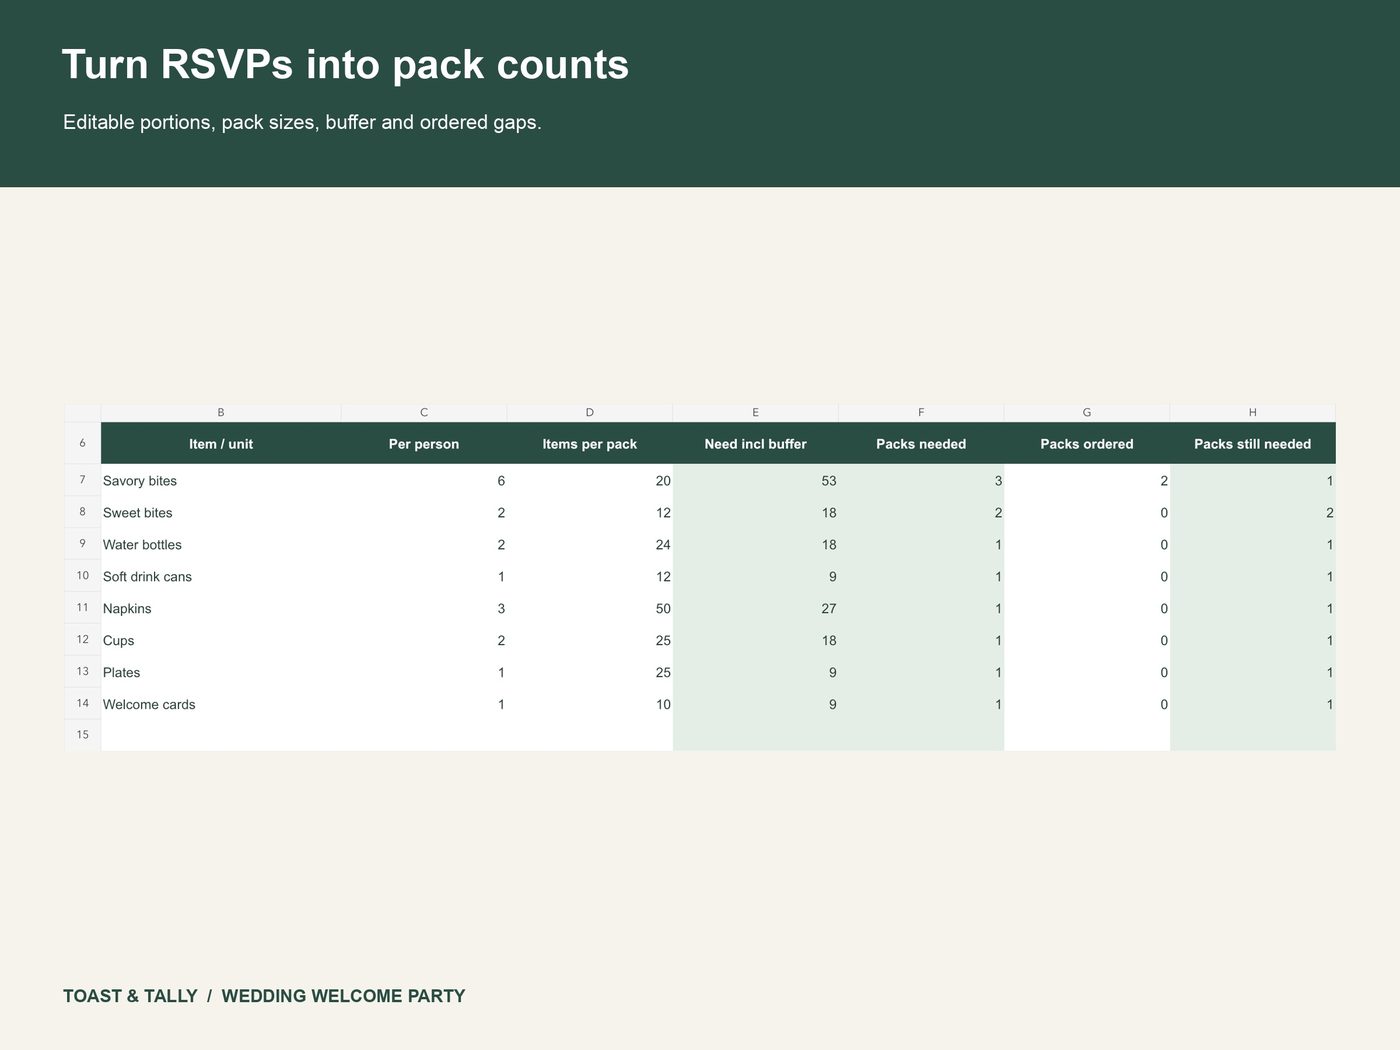
Task: Click the "Item / unit" header cell
Action: point(221,444)
